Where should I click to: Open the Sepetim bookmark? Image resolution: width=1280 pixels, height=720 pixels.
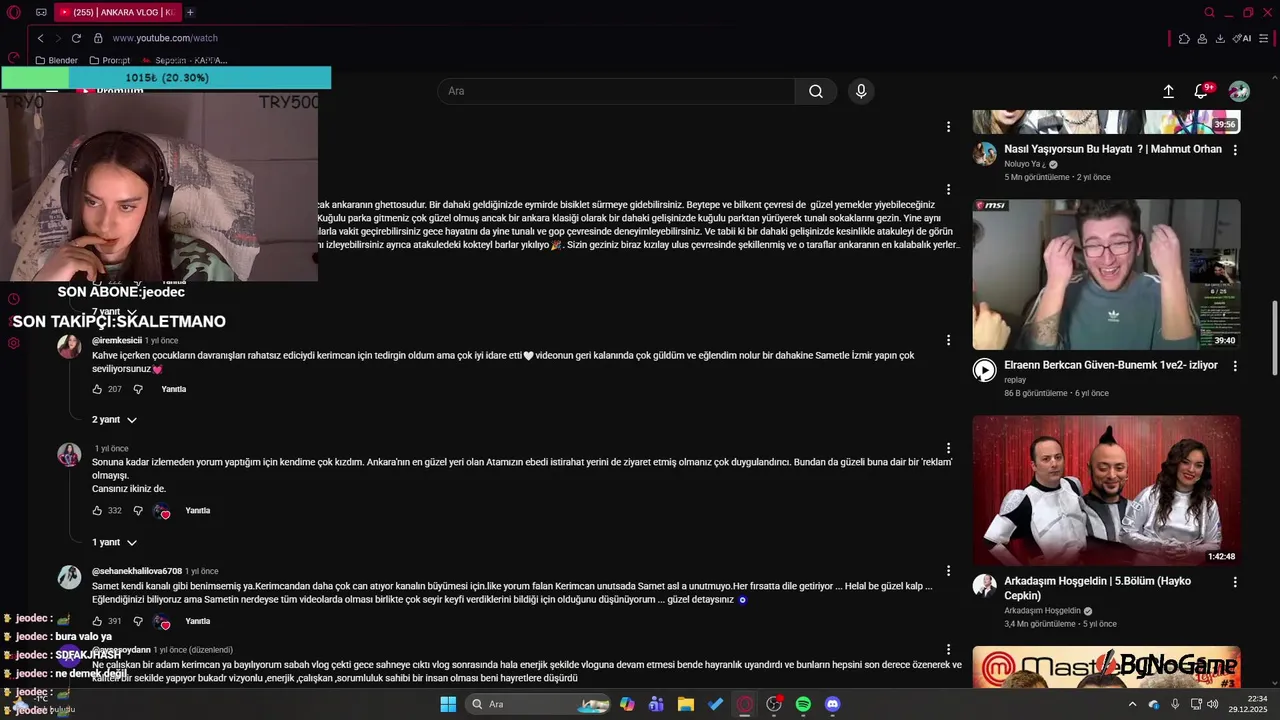[184, 60]
